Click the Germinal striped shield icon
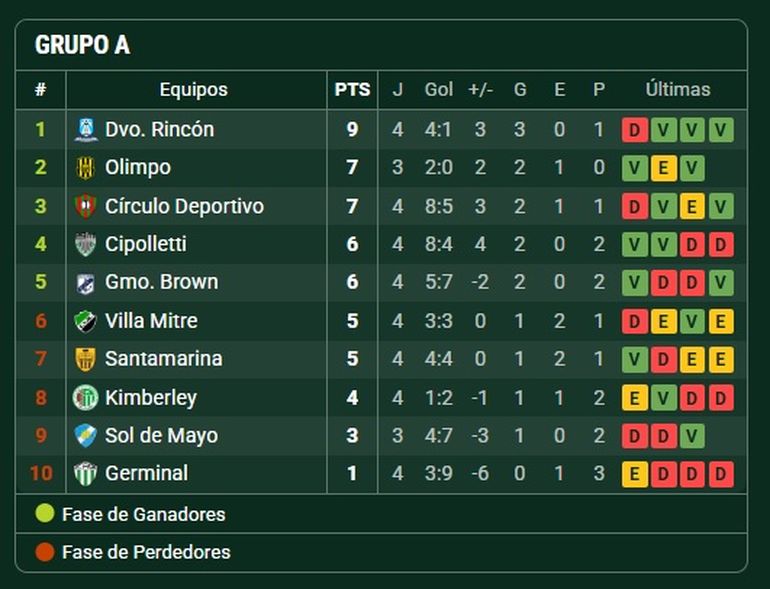The image size is (770, 589). 86,474
